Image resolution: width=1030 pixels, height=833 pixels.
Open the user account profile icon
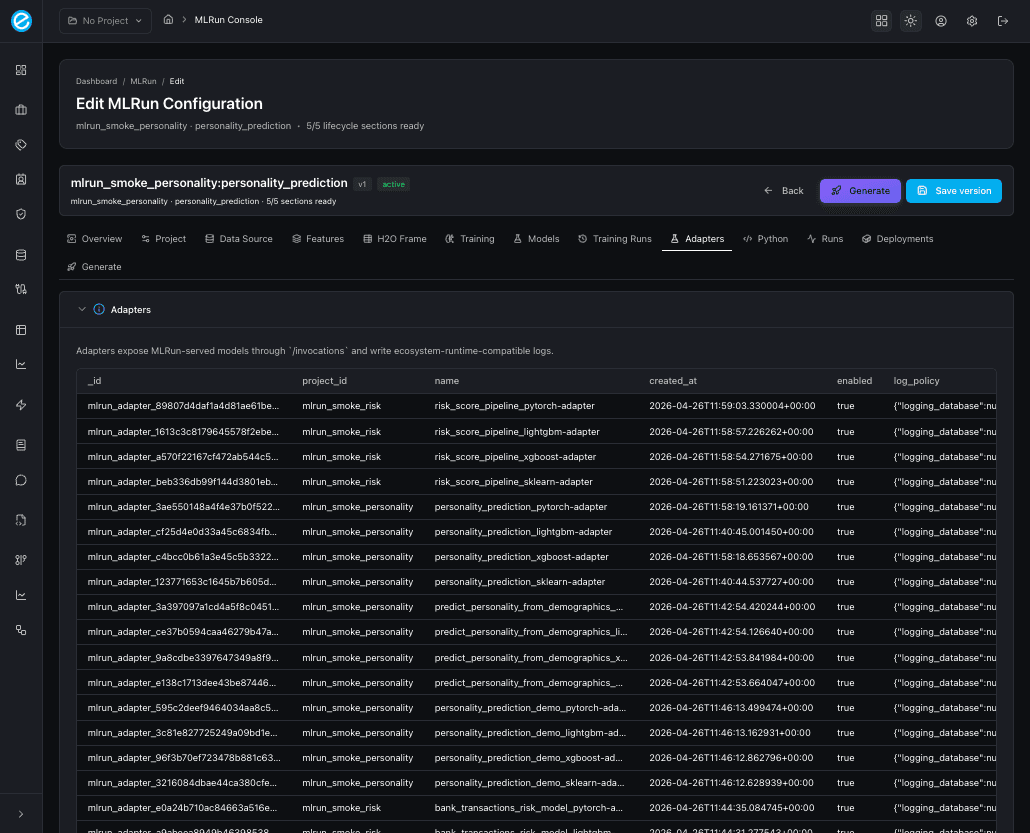(941, 20)
